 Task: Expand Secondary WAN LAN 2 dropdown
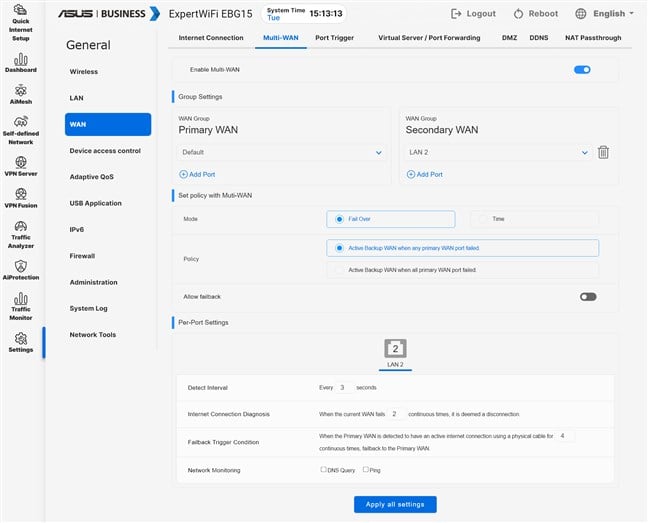pyautogui.click(x=498, y=152)
